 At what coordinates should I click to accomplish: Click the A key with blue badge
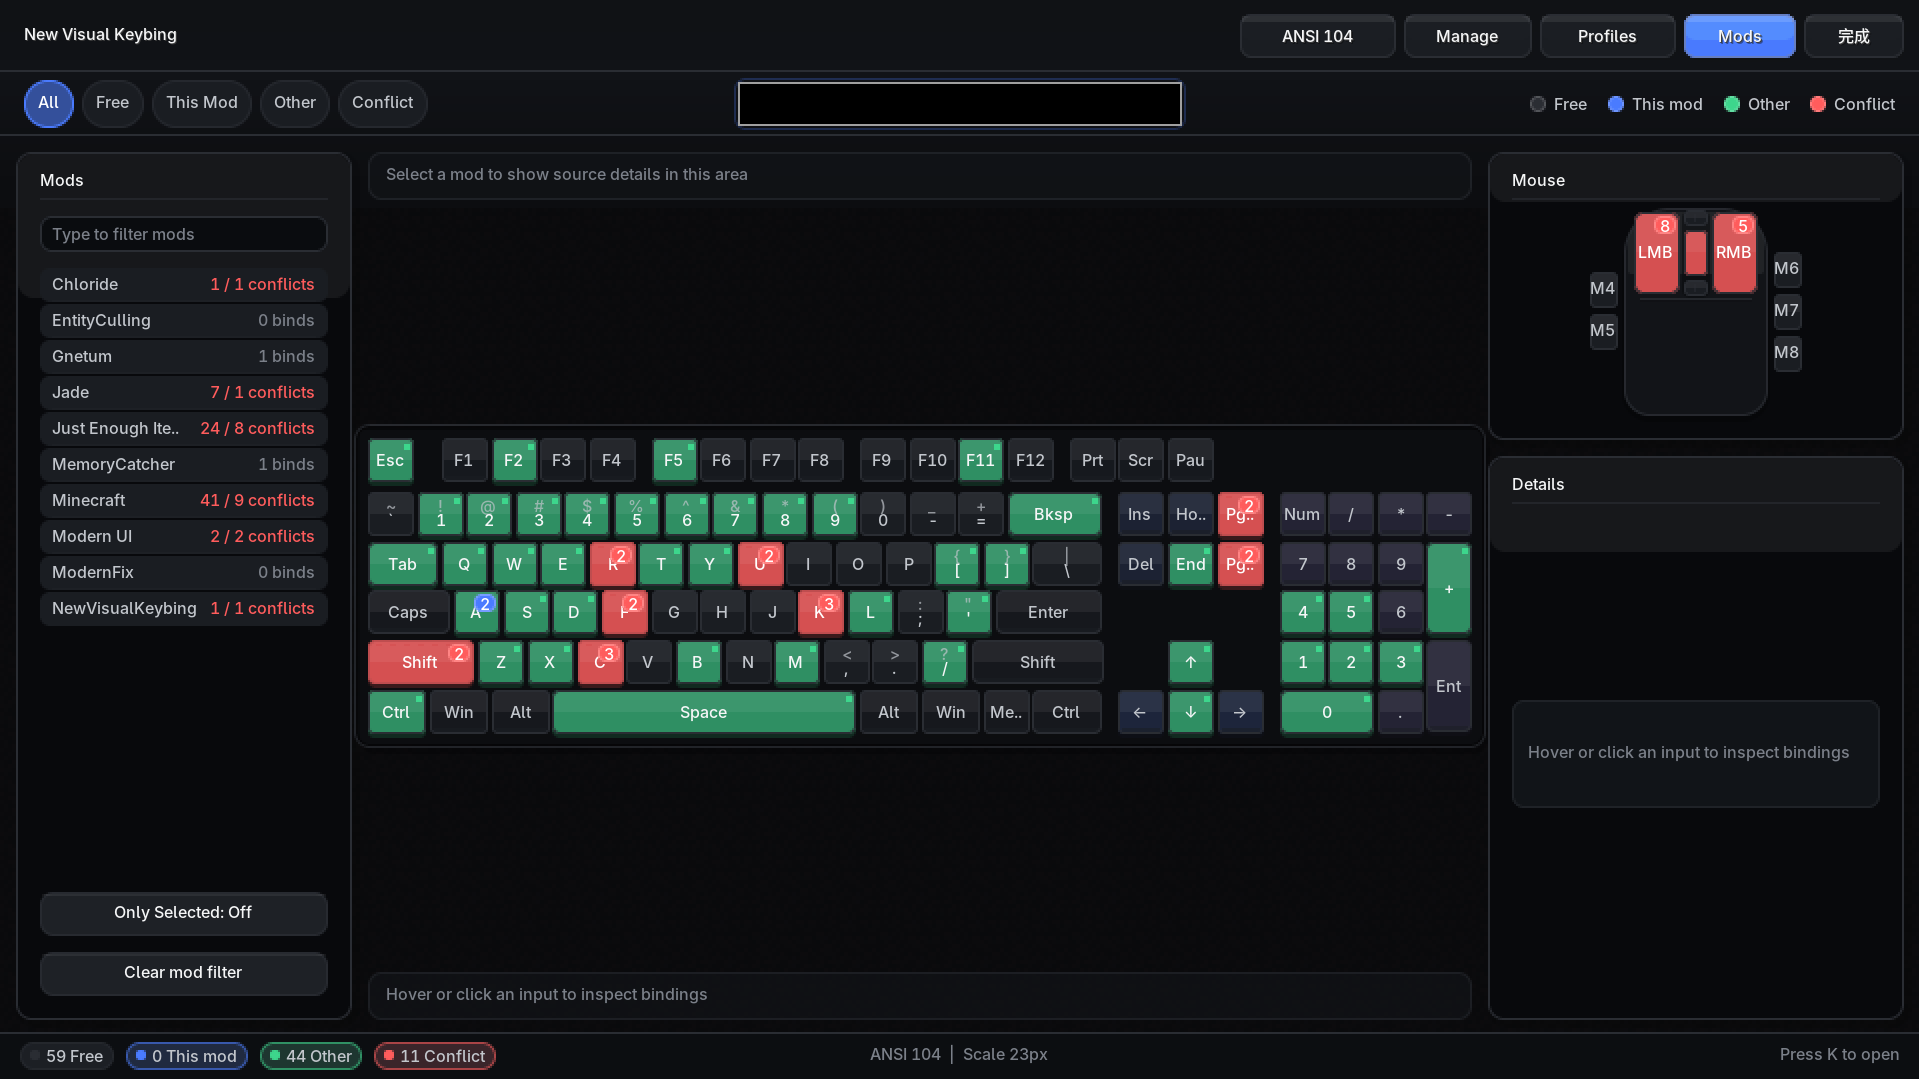(x=477, y=612)
